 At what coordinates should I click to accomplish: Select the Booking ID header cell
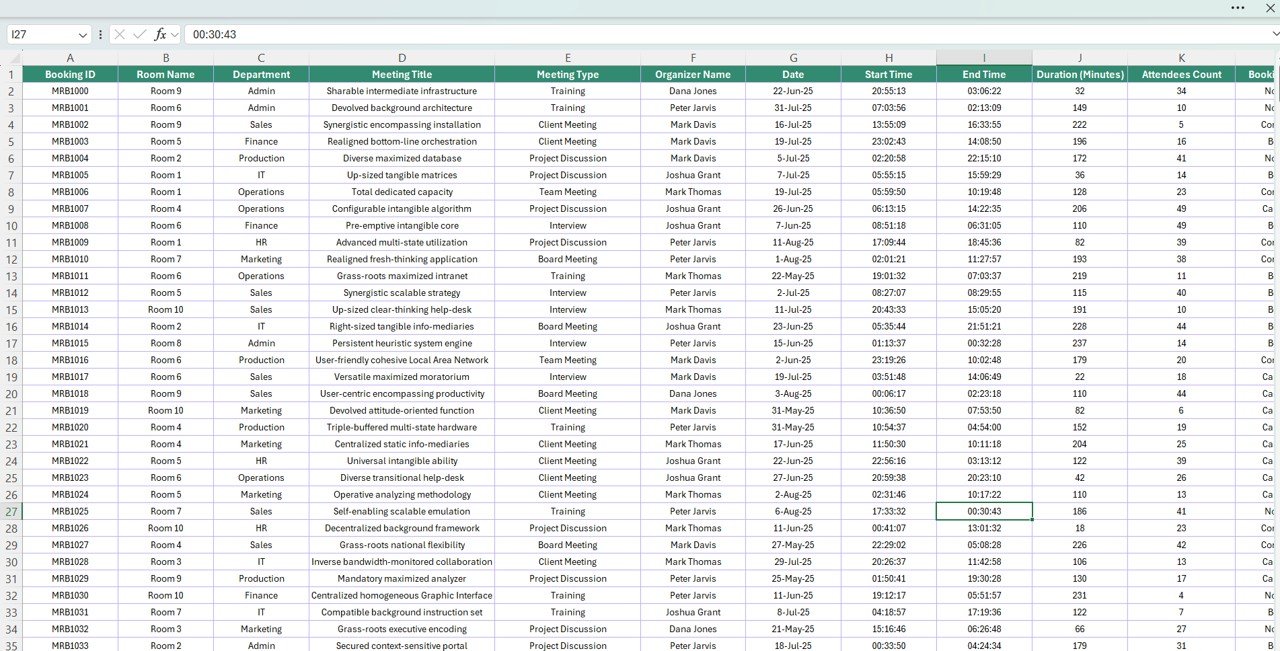[x=70, y=73]
